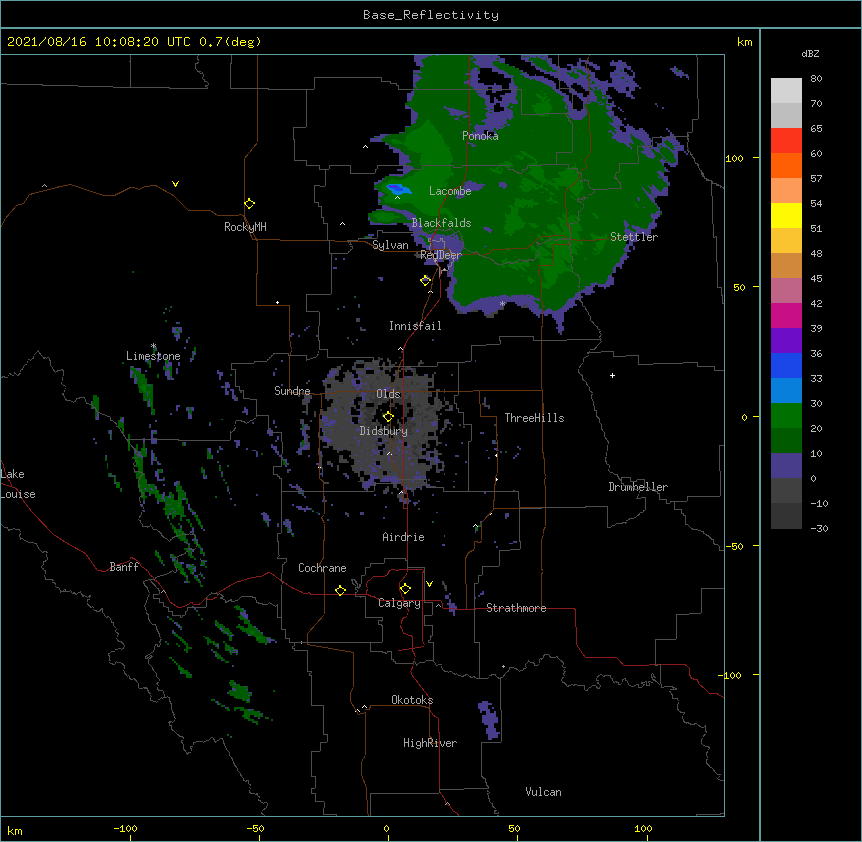Click the Ponoka city label

pos(480,136)
